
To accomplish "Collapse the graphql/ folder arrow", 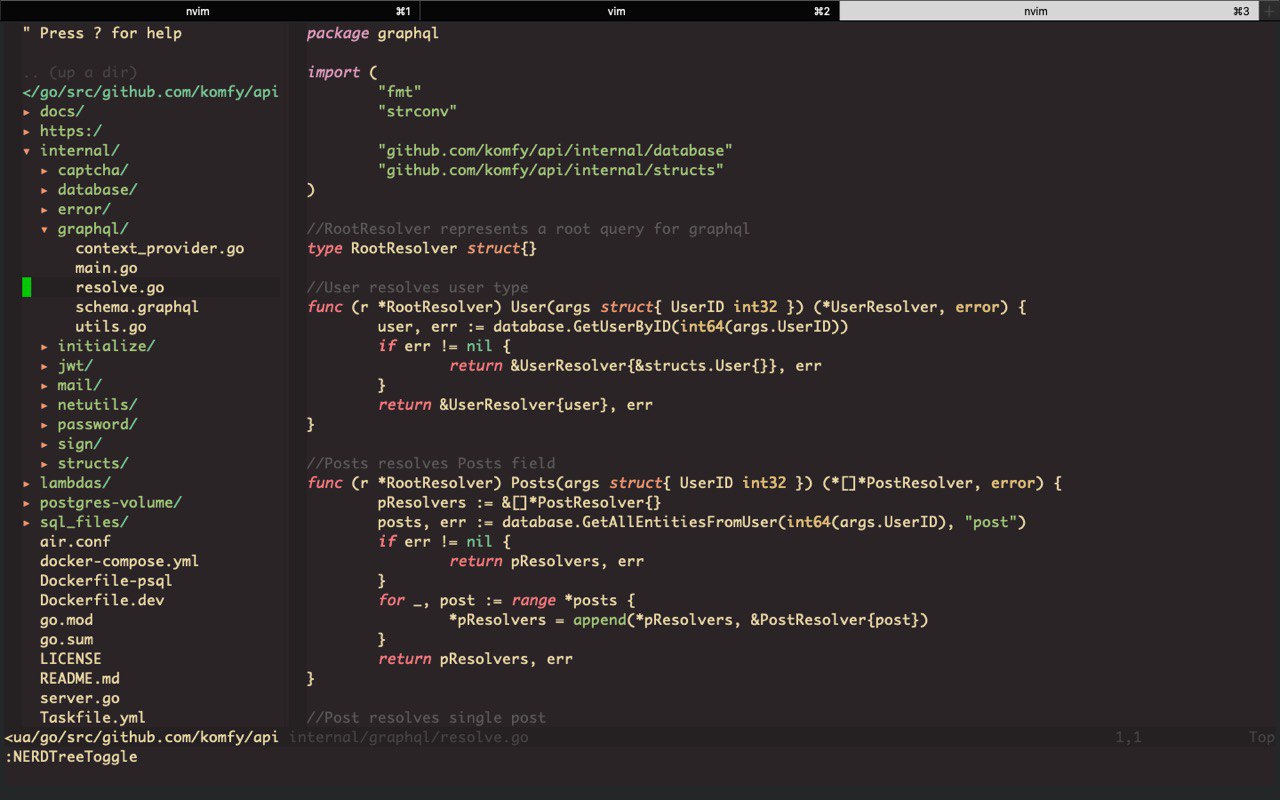I will tap(45, 229).
